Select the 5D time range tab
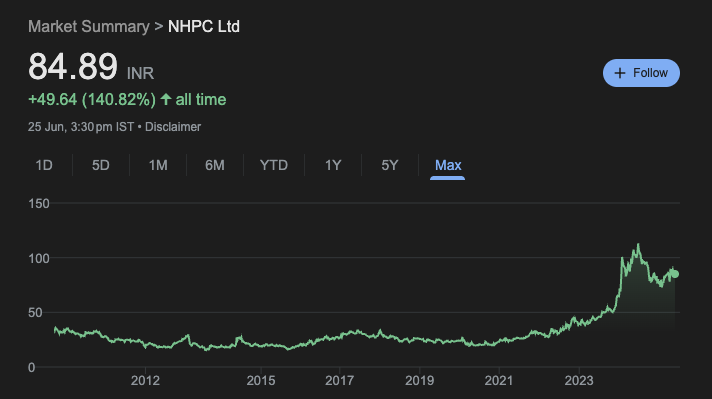This screenshot has height=399, width=712. 101,165
